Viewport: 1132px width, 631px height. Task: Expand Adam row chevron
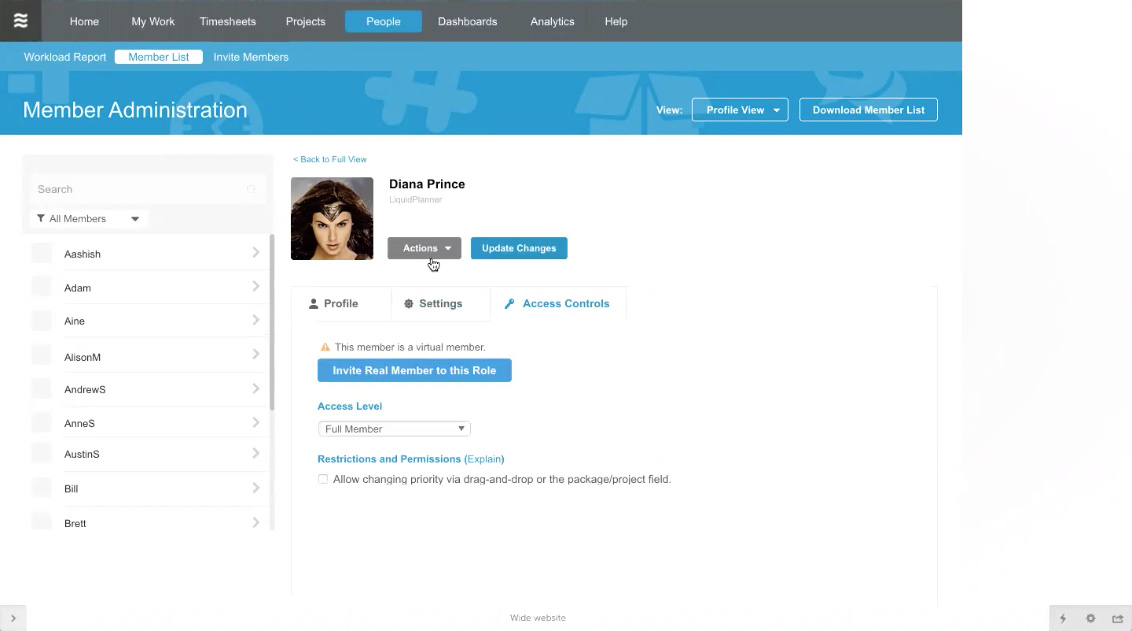tap(256, 287)
